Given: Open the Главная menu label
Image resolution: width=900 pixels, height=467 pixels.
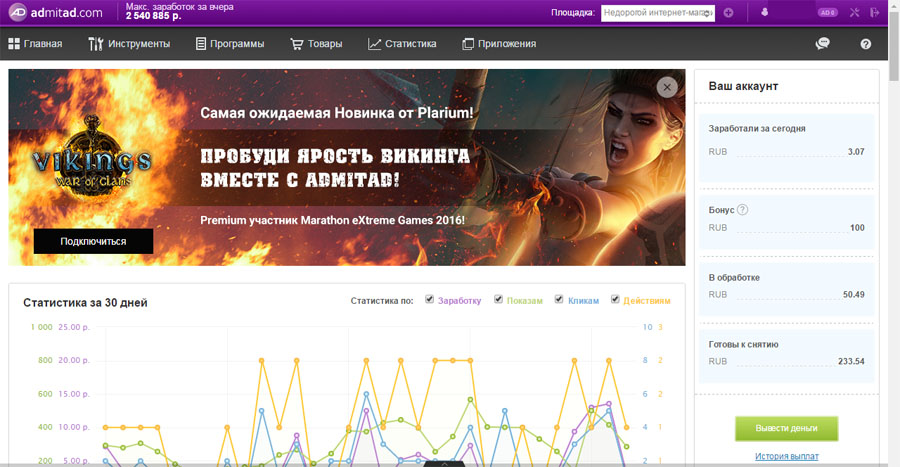Looking at the screenshot, I should 43,44.
